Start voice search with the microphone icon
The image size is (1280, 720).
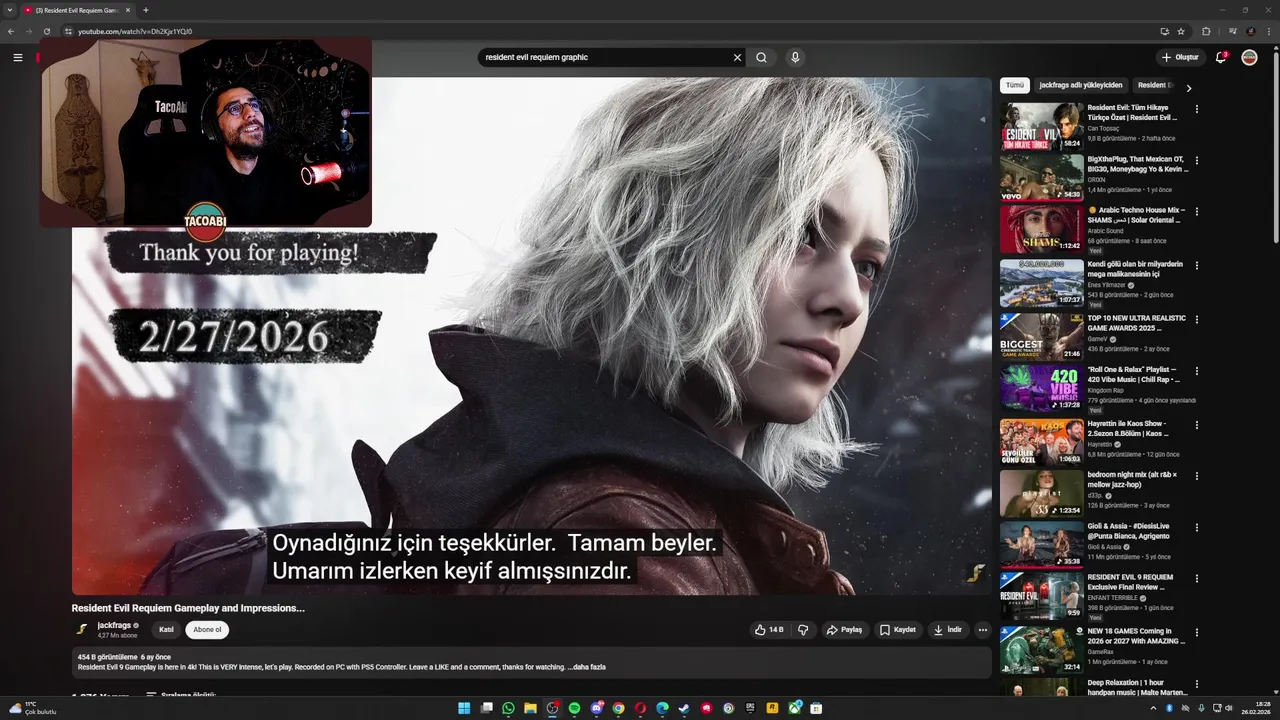coord(795,57)
